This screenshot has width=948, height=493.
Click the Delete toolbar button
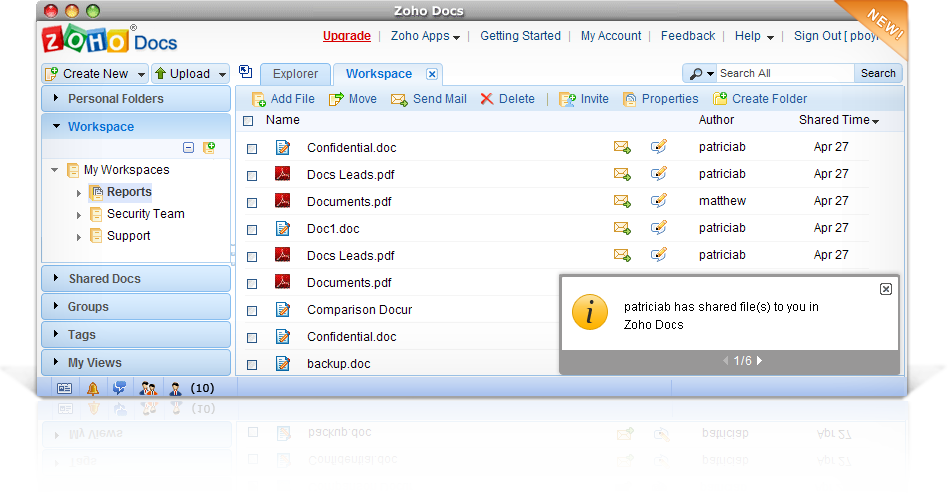click(x=507, y=99)
